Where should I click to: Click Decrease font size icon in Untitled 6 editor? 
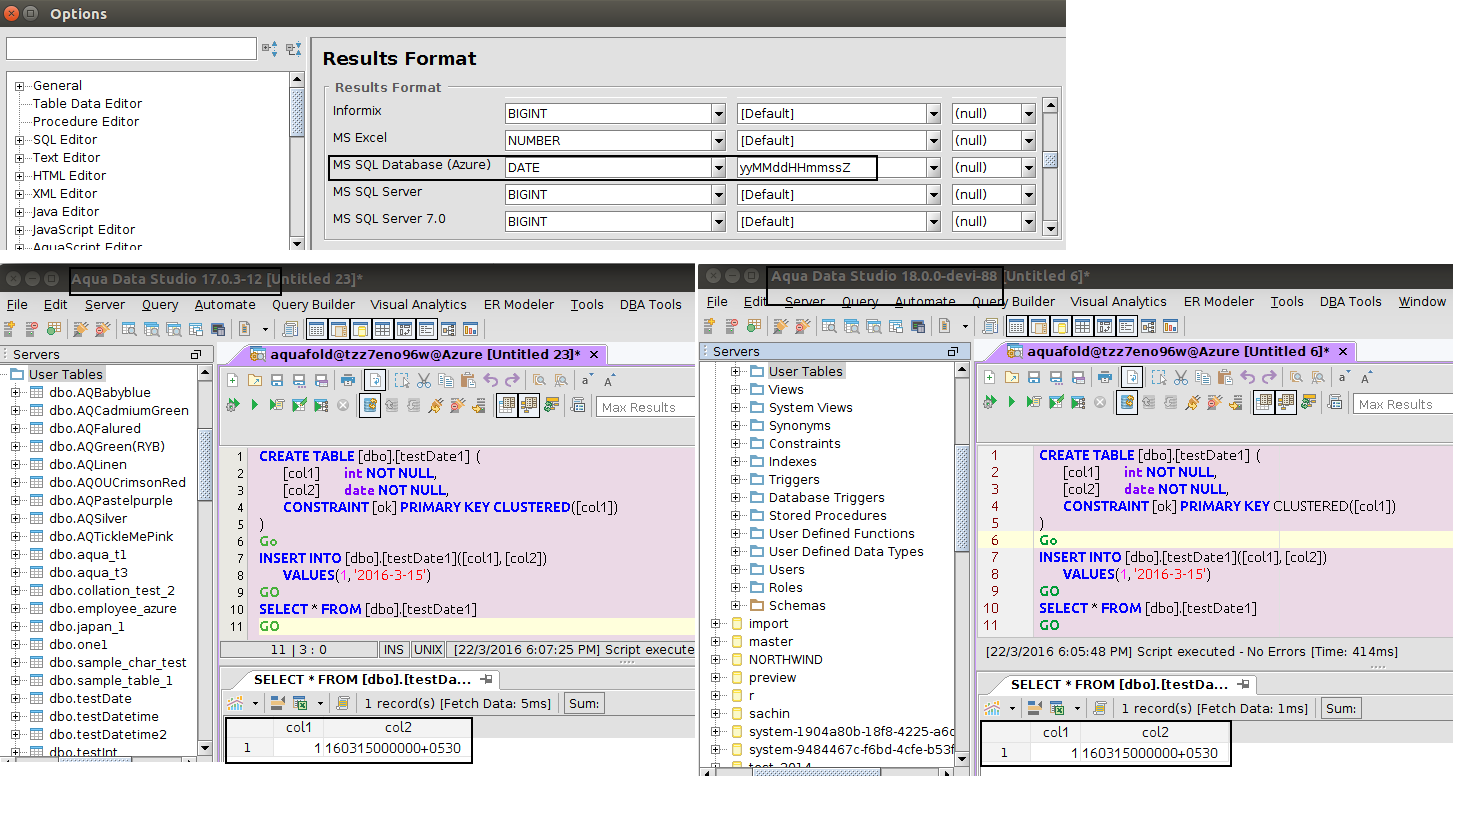1344,377
